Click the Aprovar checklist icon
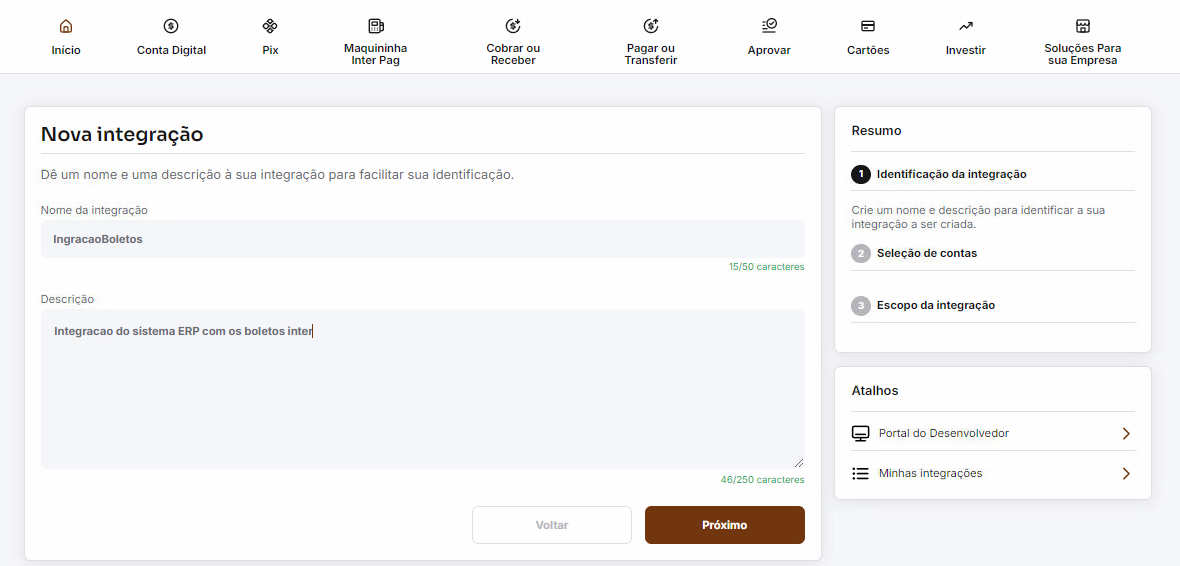Image resolution: width=1180 pixels, height=566 pixels. click(769, 26)
